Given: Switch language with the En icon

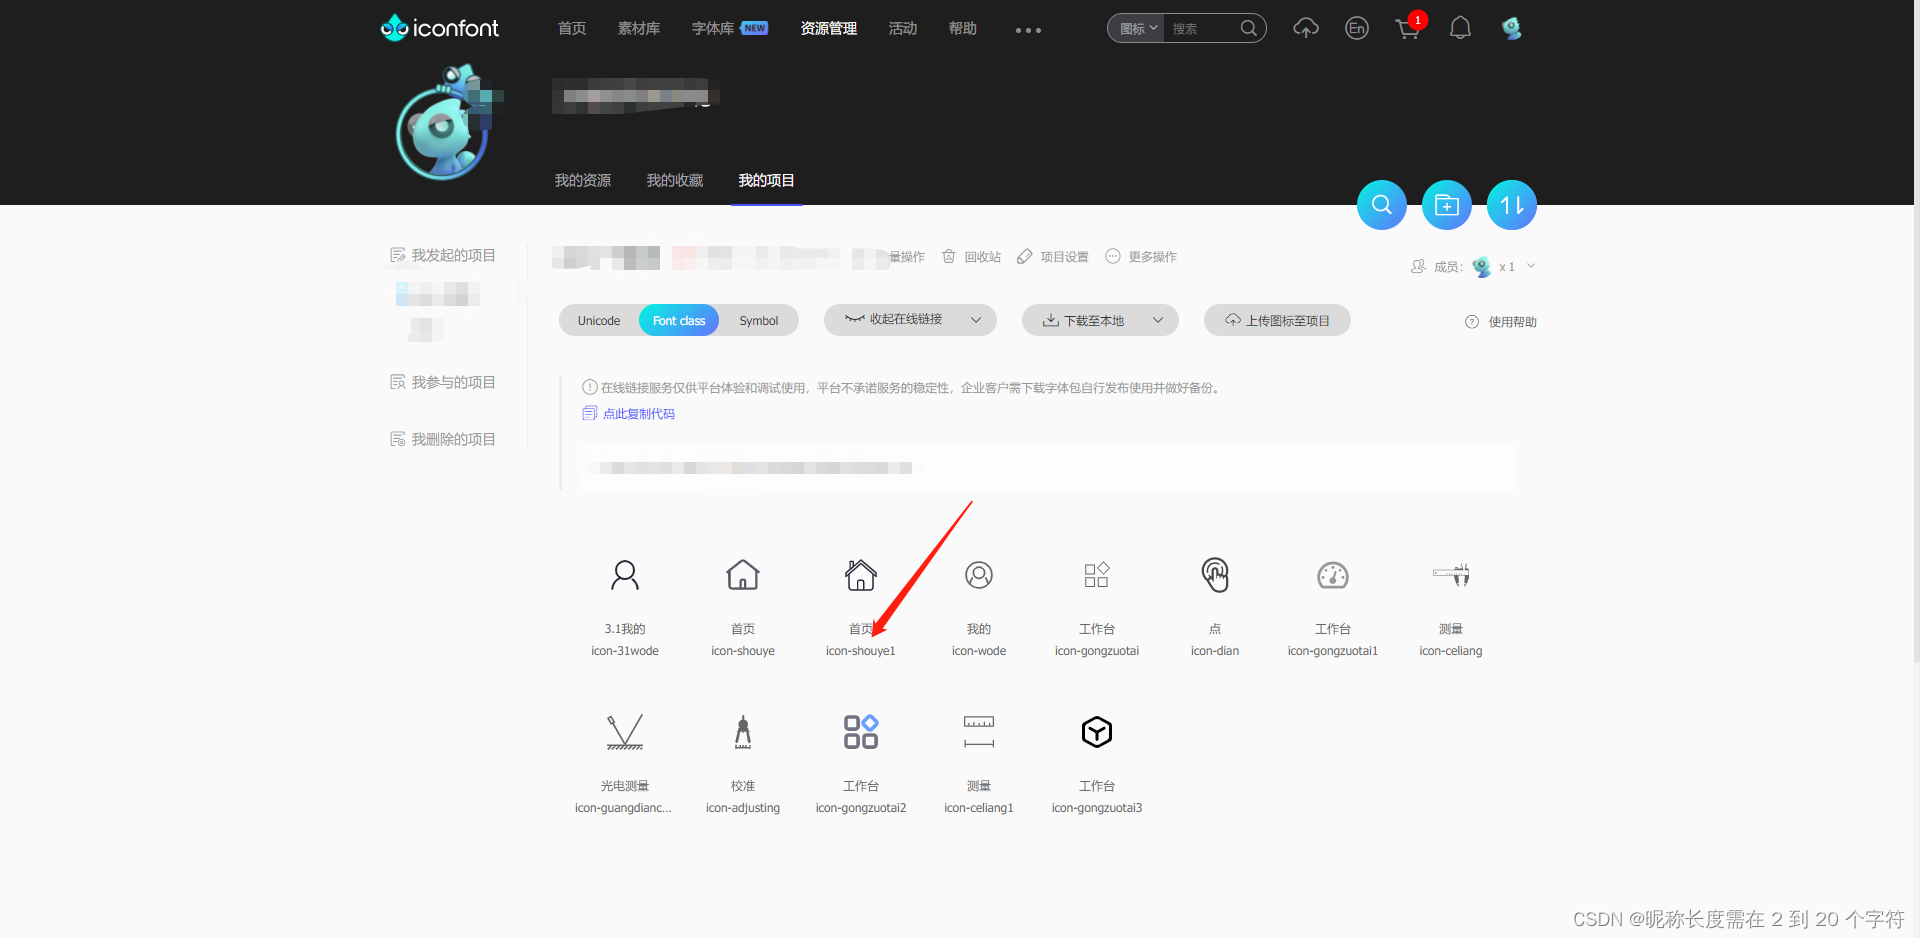Looking at the screenshot, I should click(x=1357, y=28).
